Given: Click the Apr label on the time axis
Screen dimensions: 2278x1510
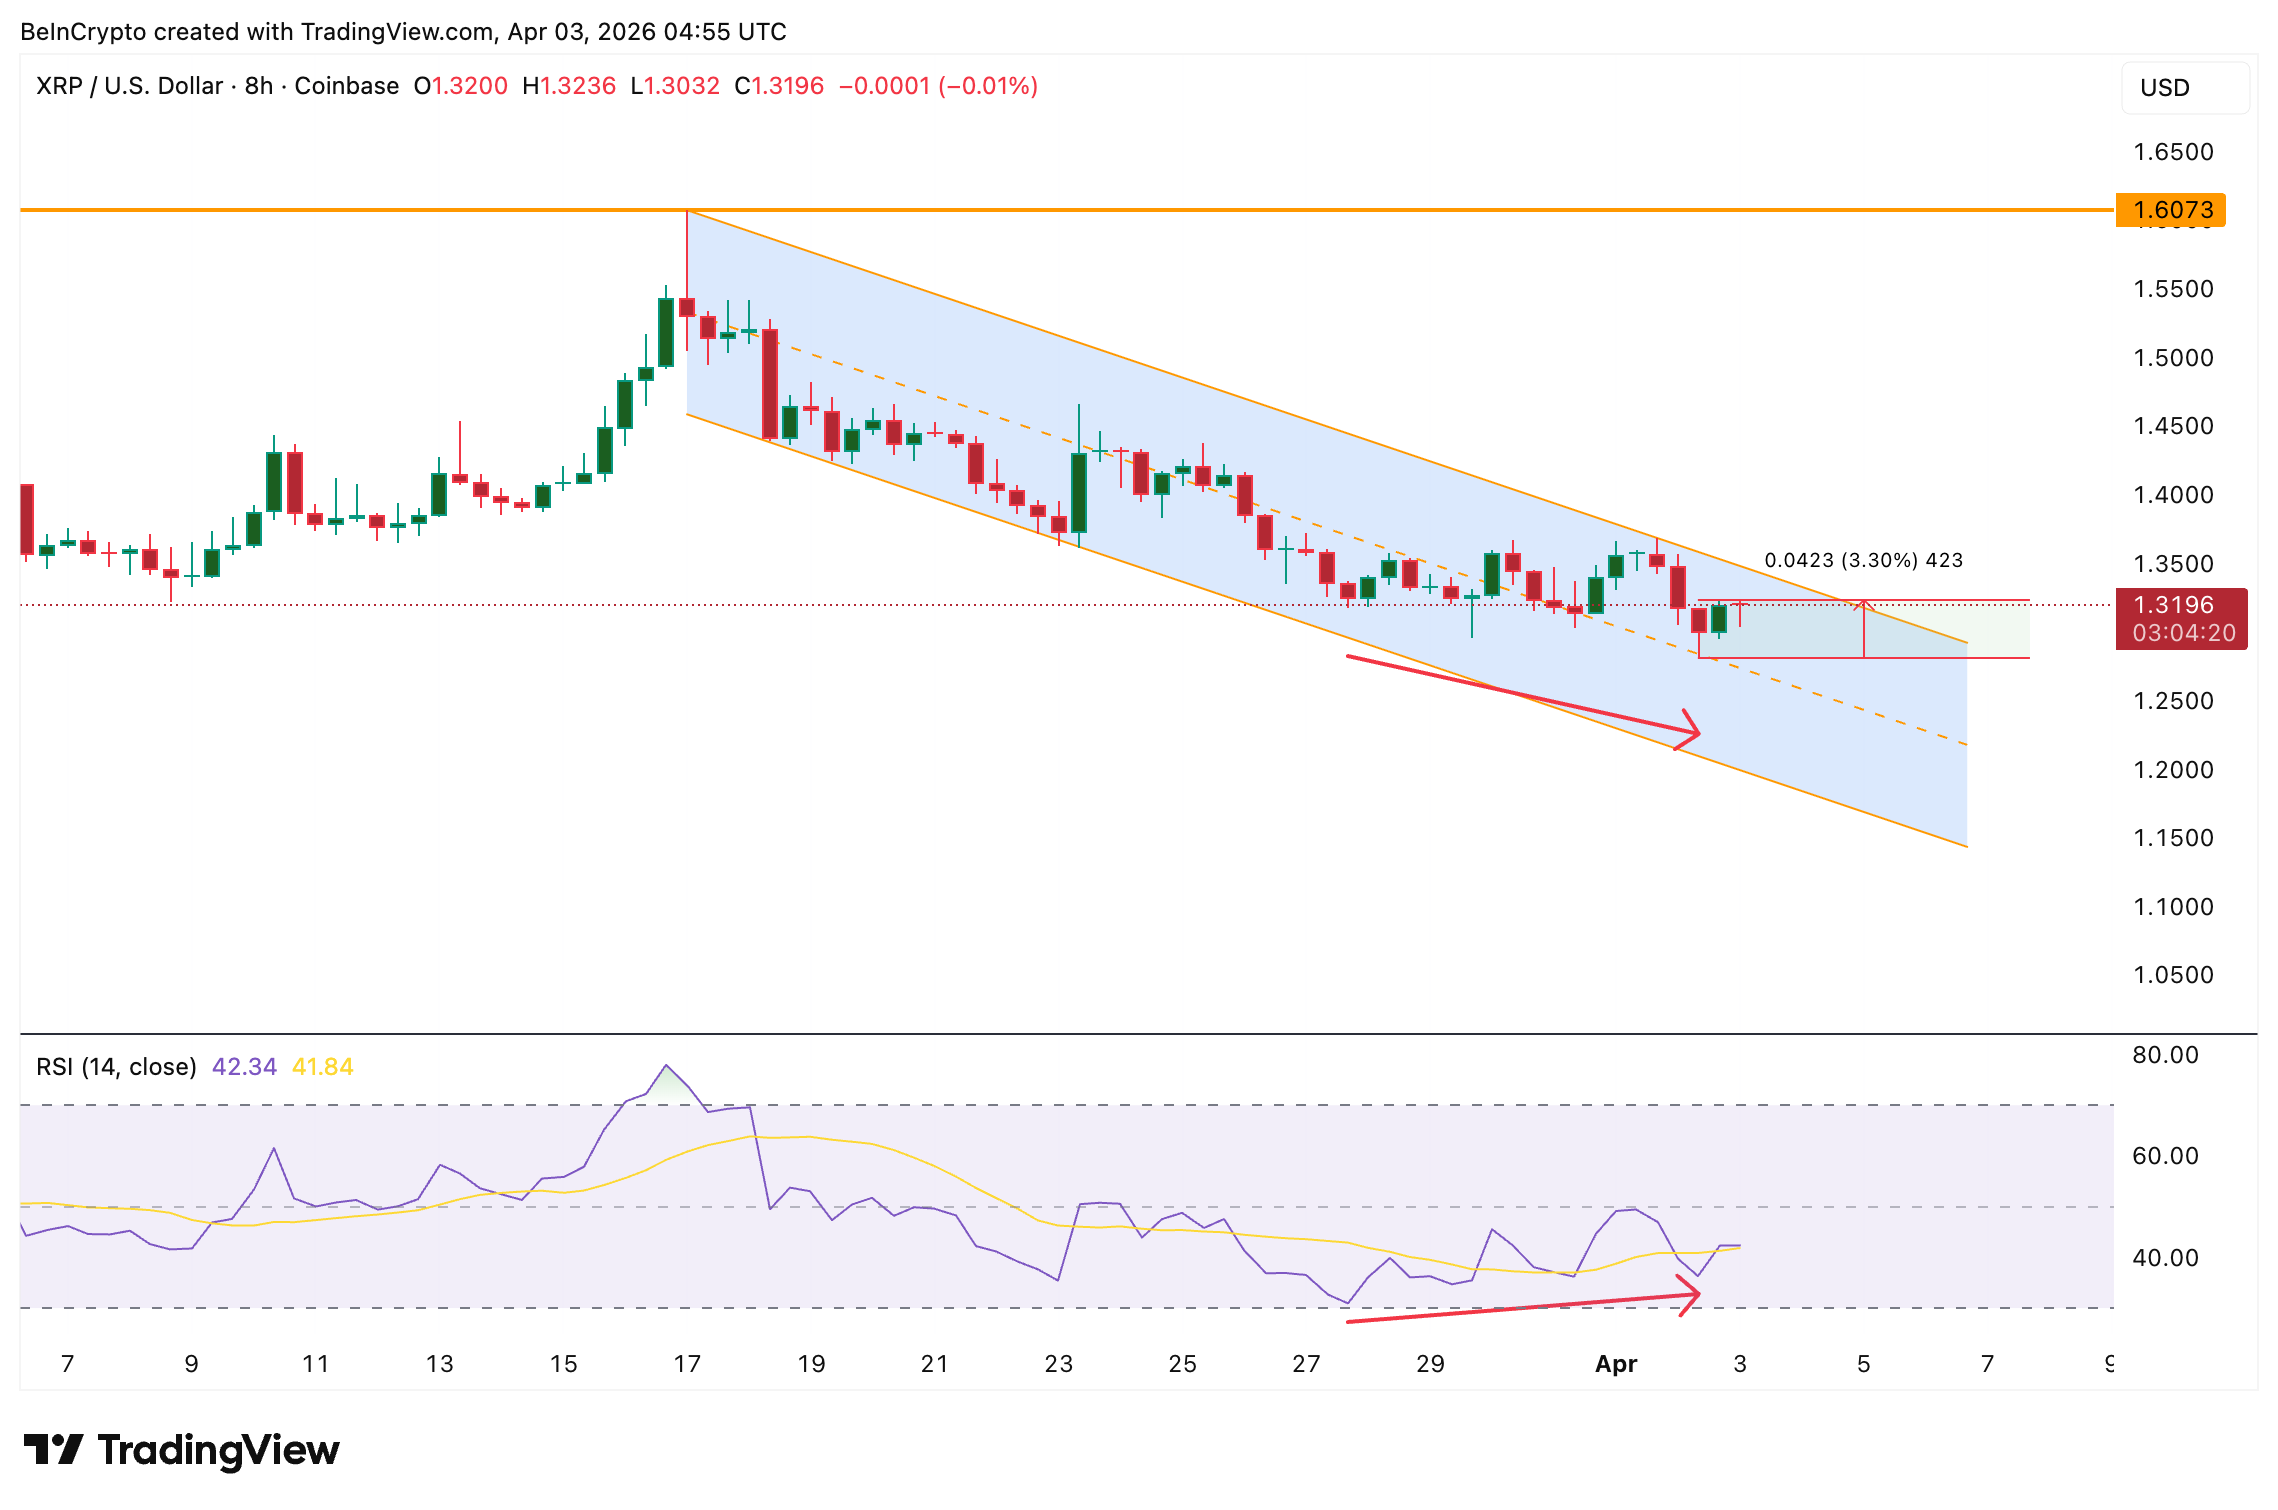Looking at the screenshot, I should pyautogui.click(x=1615, y=1363).
